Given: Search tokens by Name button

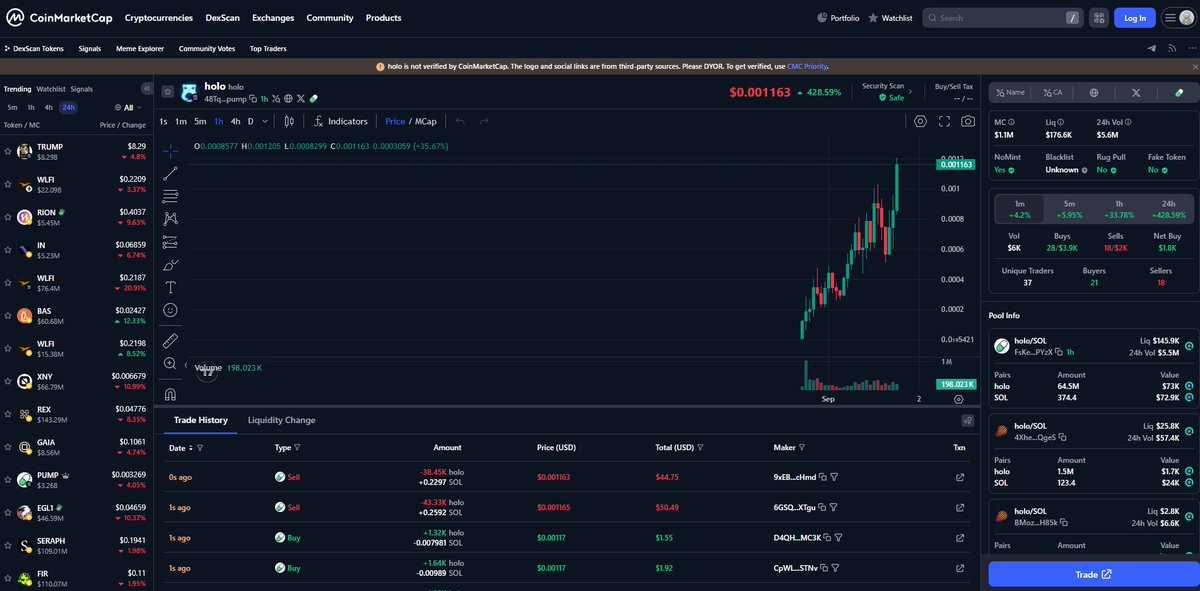Looking at the screenshot, I should click(x=1011, y=92).
